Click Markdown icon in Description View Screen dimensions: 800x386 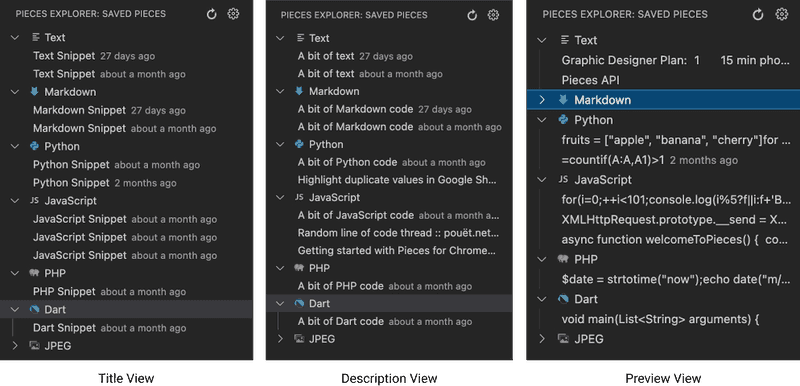coord(299,91)
